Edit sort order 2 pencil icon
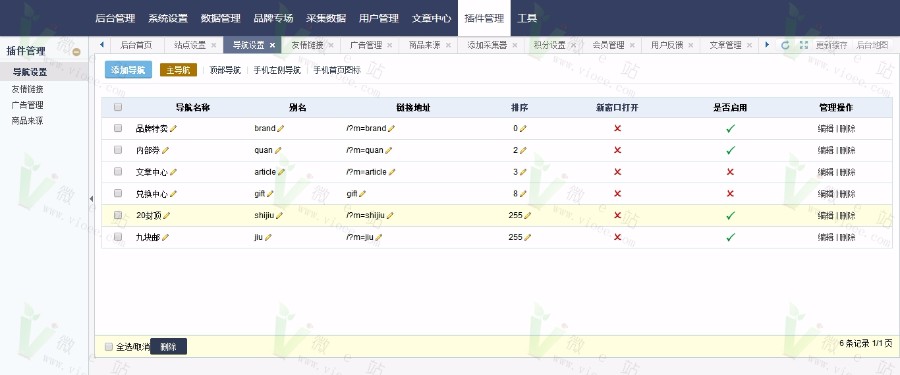Screen dimensions: 900x375 coord(523,150)
